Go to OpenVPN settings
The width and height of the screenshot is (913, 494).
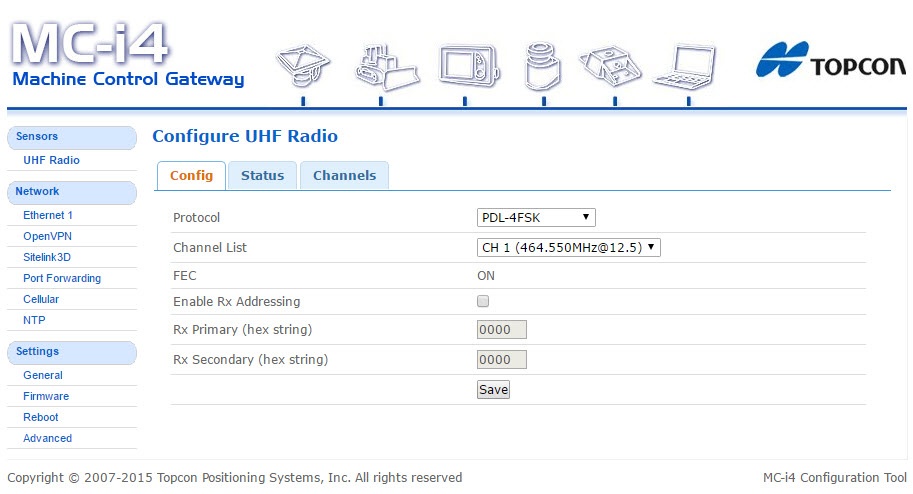(x=47, y=236)
